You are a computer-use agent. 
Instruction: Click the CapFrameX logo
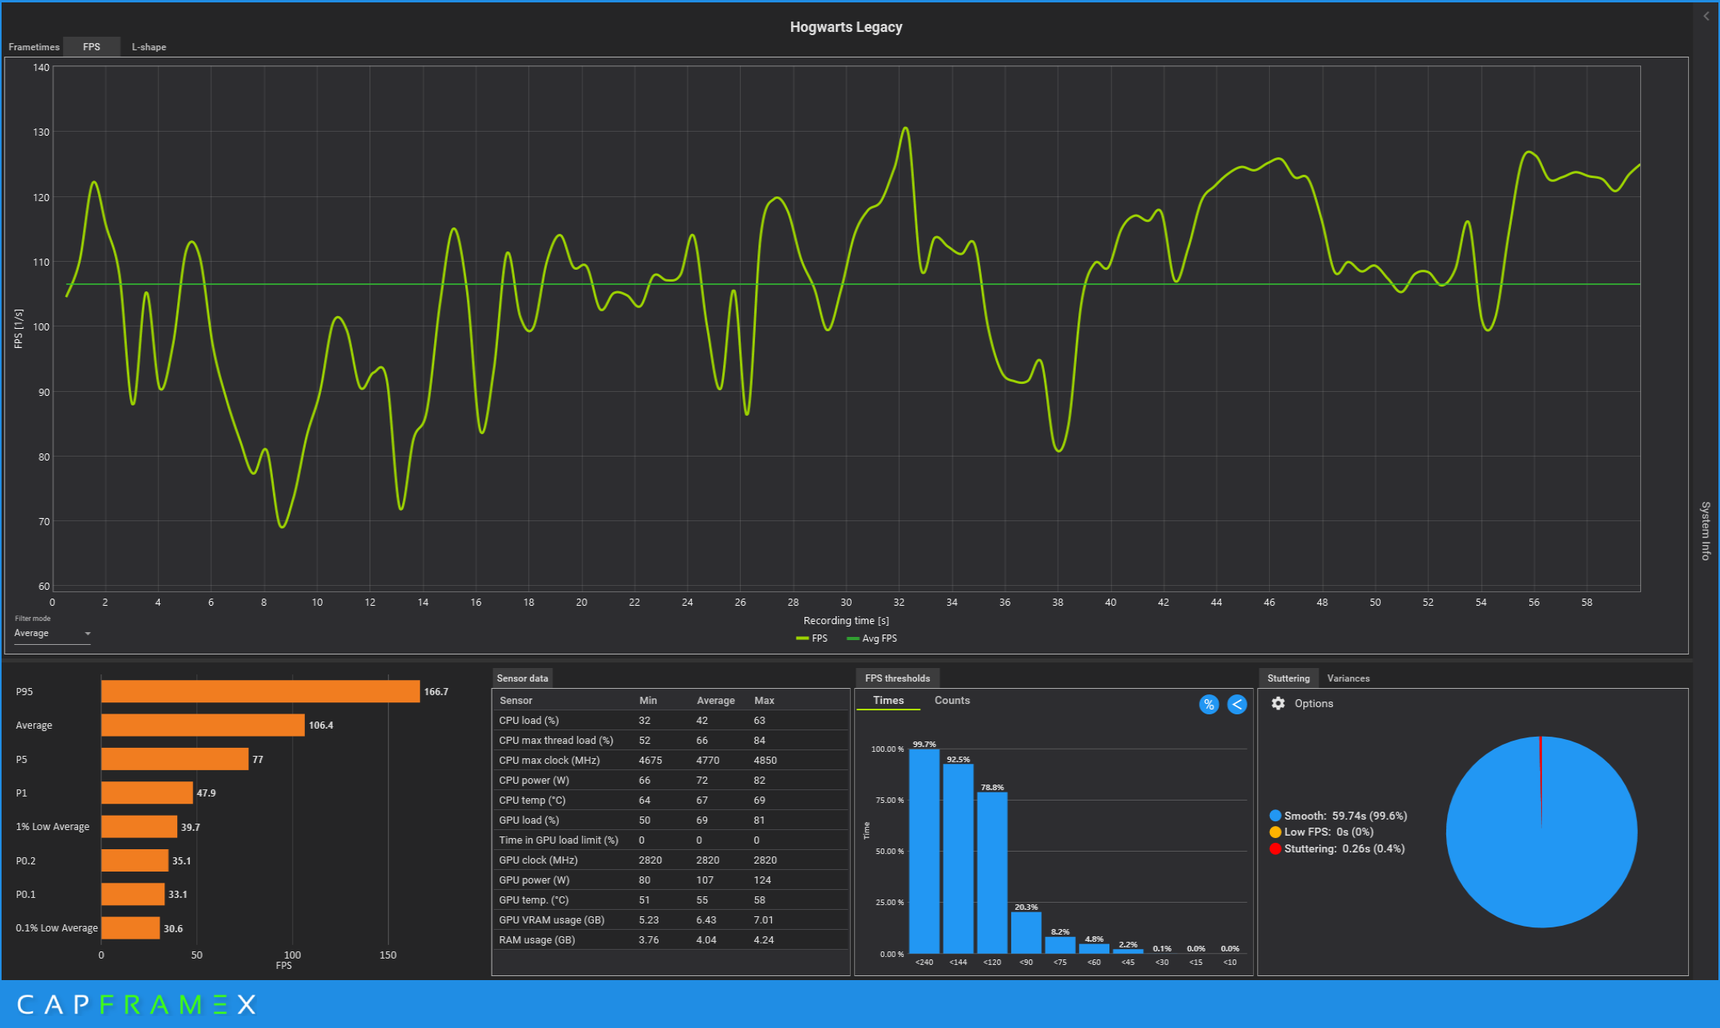(x=137, y=1004)
